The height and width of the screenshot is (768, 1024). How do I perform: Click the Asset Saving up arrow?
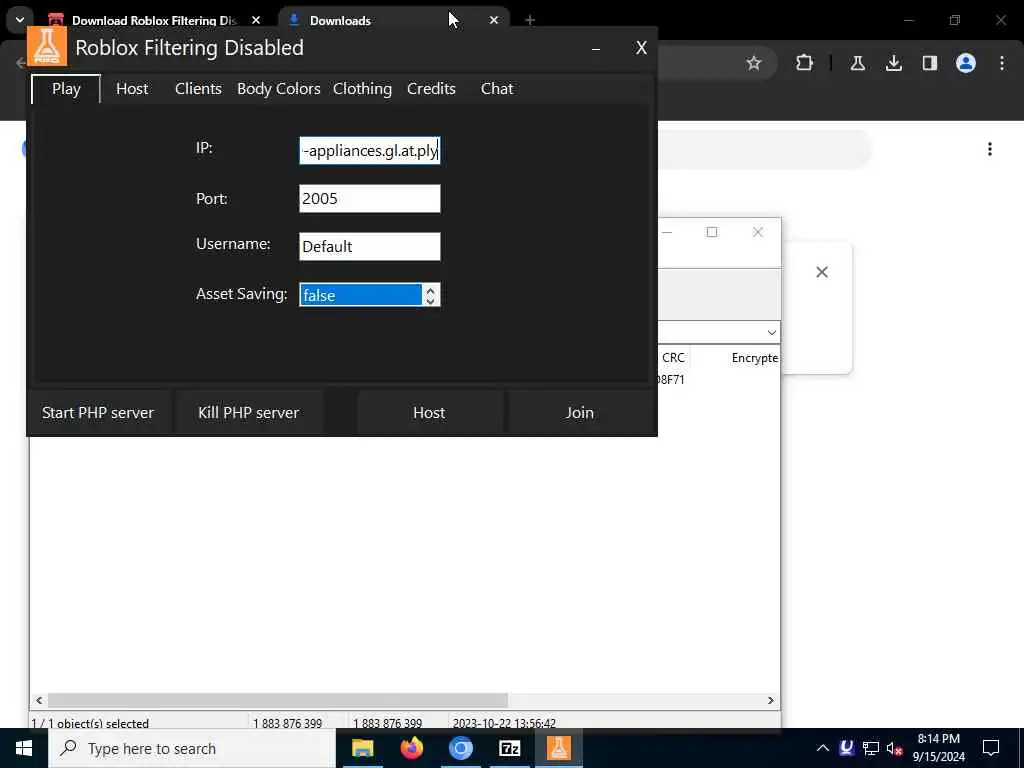pyautogui.click(x=430, y=289)
